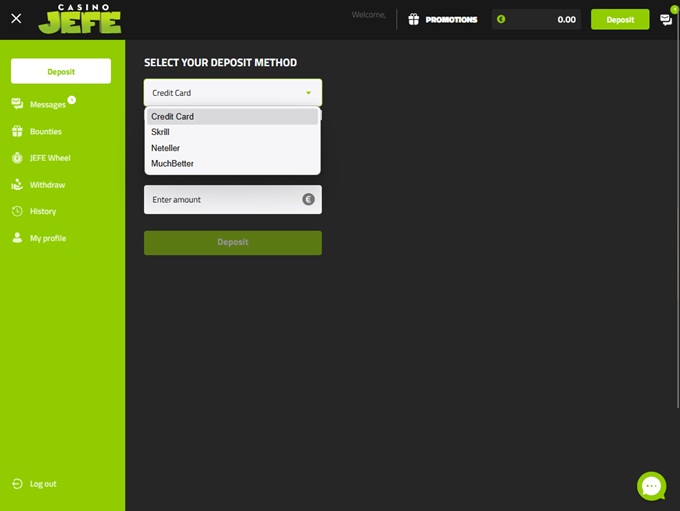Open Promotions via gift icon

pos(414,19)
